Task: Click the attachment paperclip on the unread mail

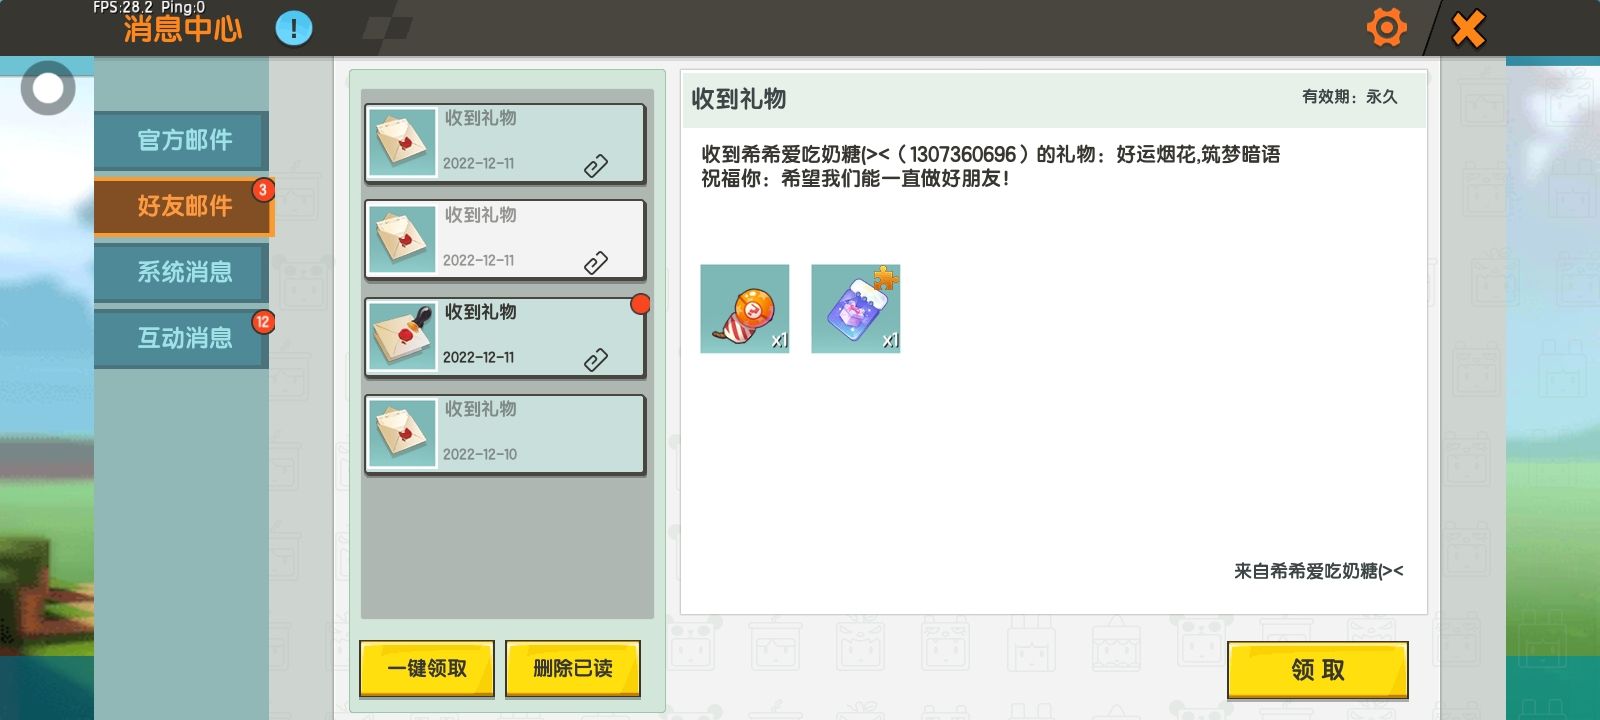Action: coord(596,360)
